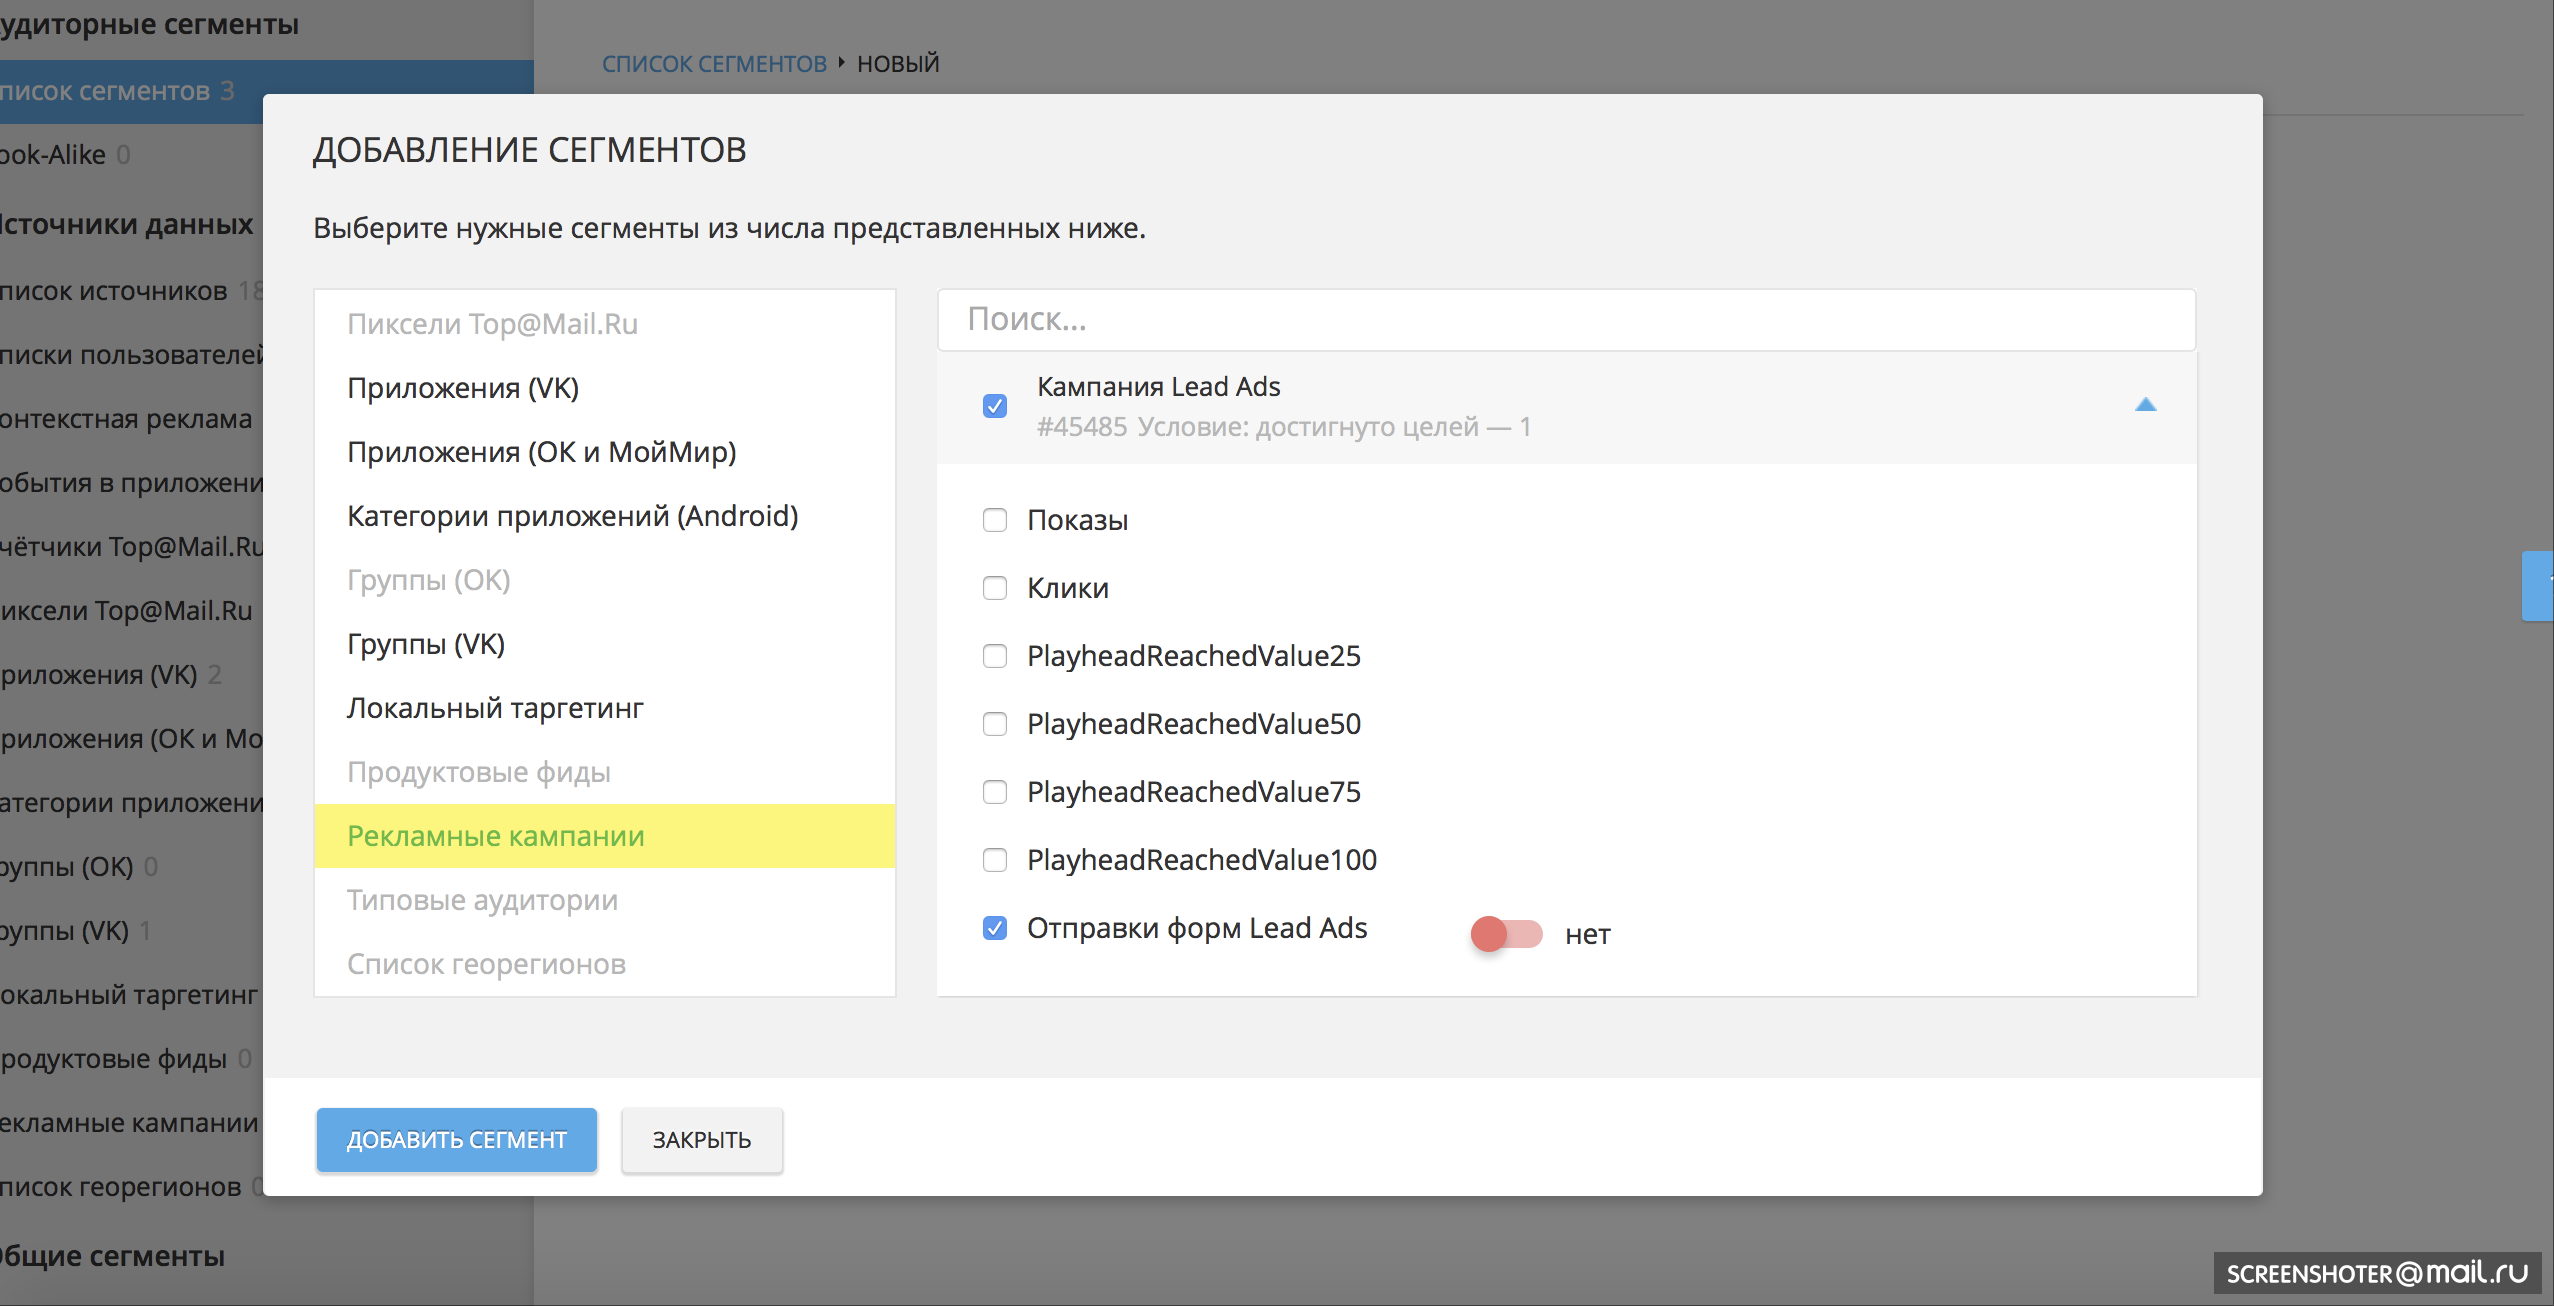The height and width of the screenshot is (1306, 2554).
Task: Open Категории приложений (Android) category
Action: pyautogui.click(x=572, y=516)
